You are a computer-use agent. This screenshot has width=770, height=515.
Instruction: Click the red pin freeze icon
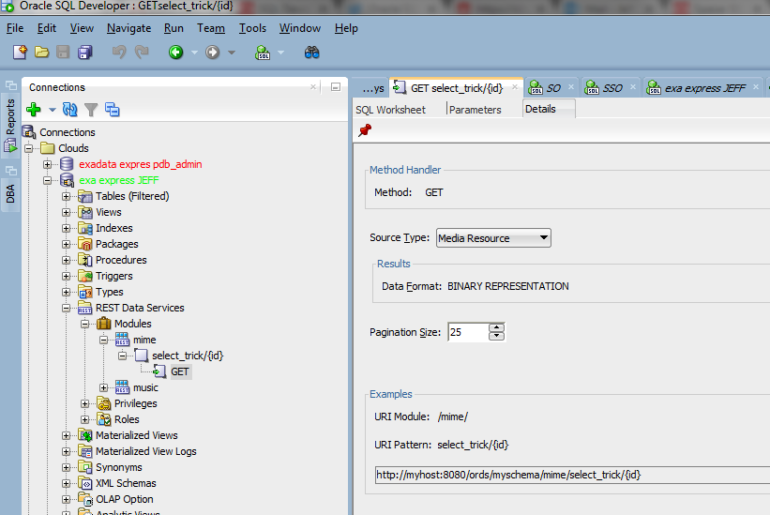coord(364,130)
